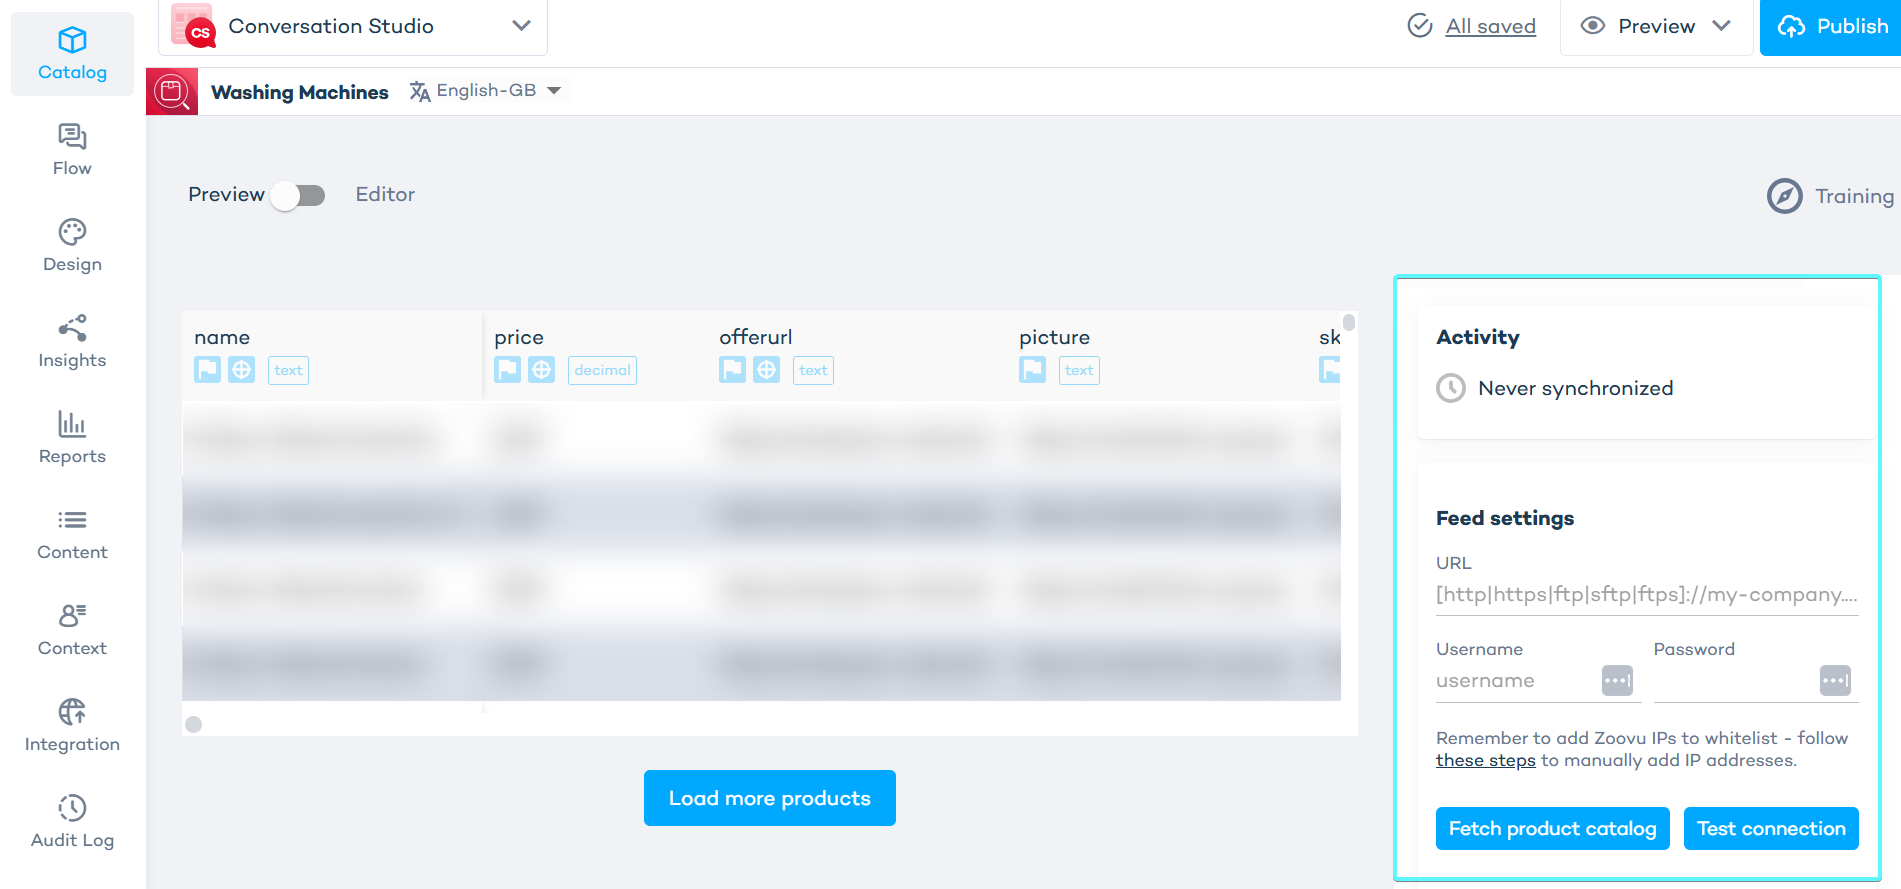The image size is (1901, 889).
Task: Follow the 'these steps' link
Action: click(x=1485, y=760)
